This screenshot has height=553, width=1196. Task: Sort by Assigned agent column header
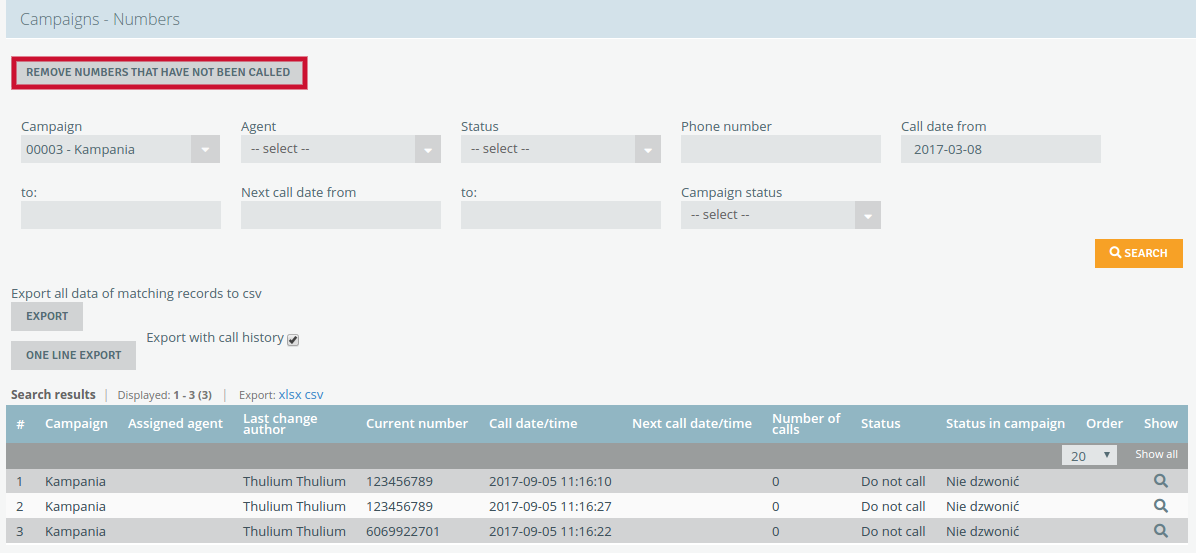coord(175,423)
